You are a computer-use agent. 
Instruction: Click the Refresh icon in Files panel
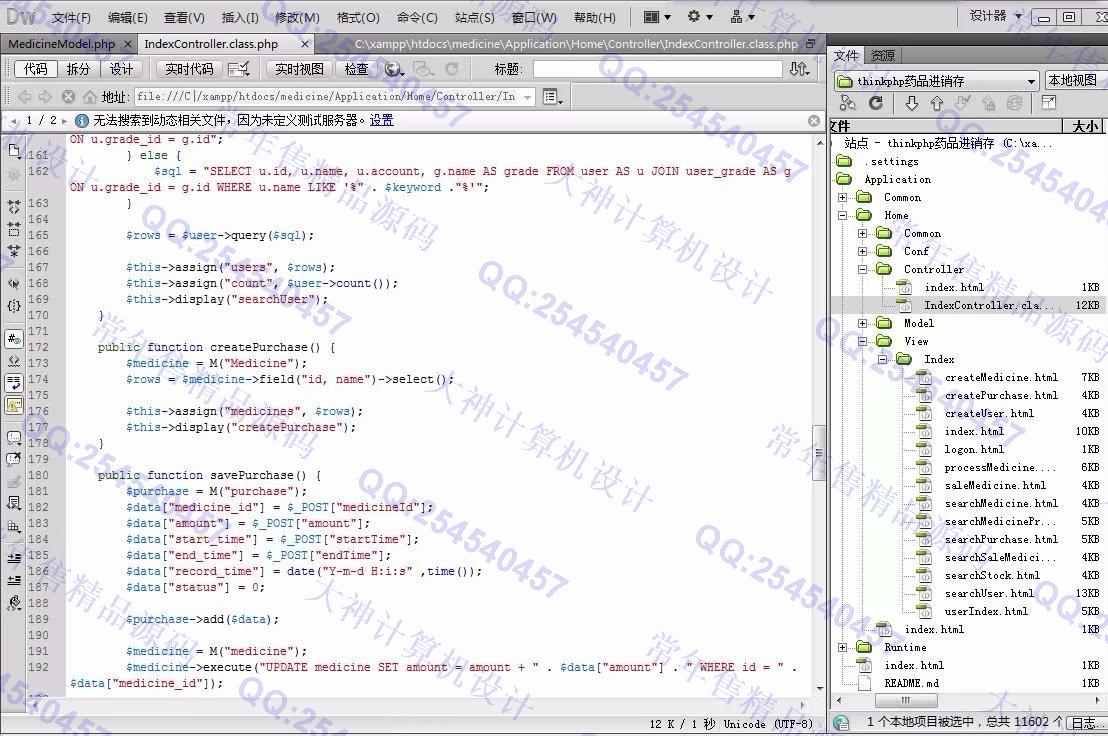pos(876,103)
